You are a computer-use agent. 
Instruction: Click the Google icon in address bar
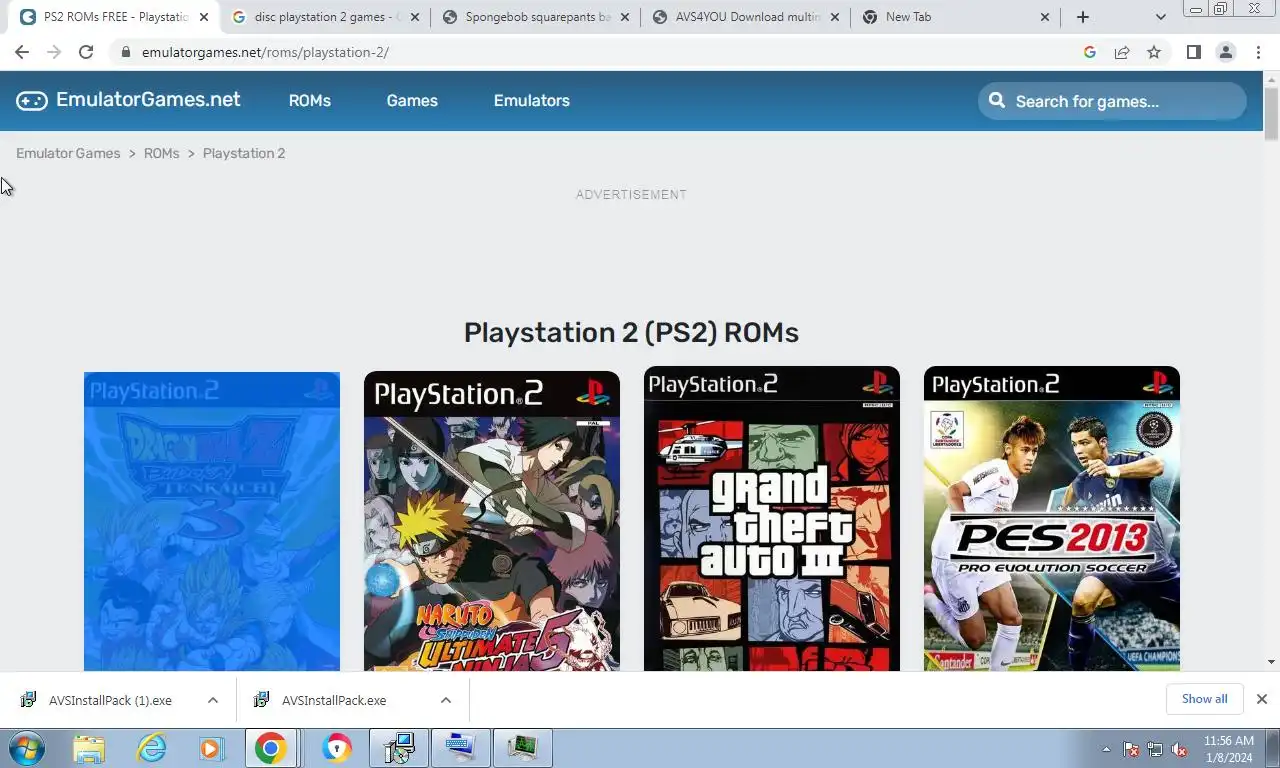[1090, 52]
